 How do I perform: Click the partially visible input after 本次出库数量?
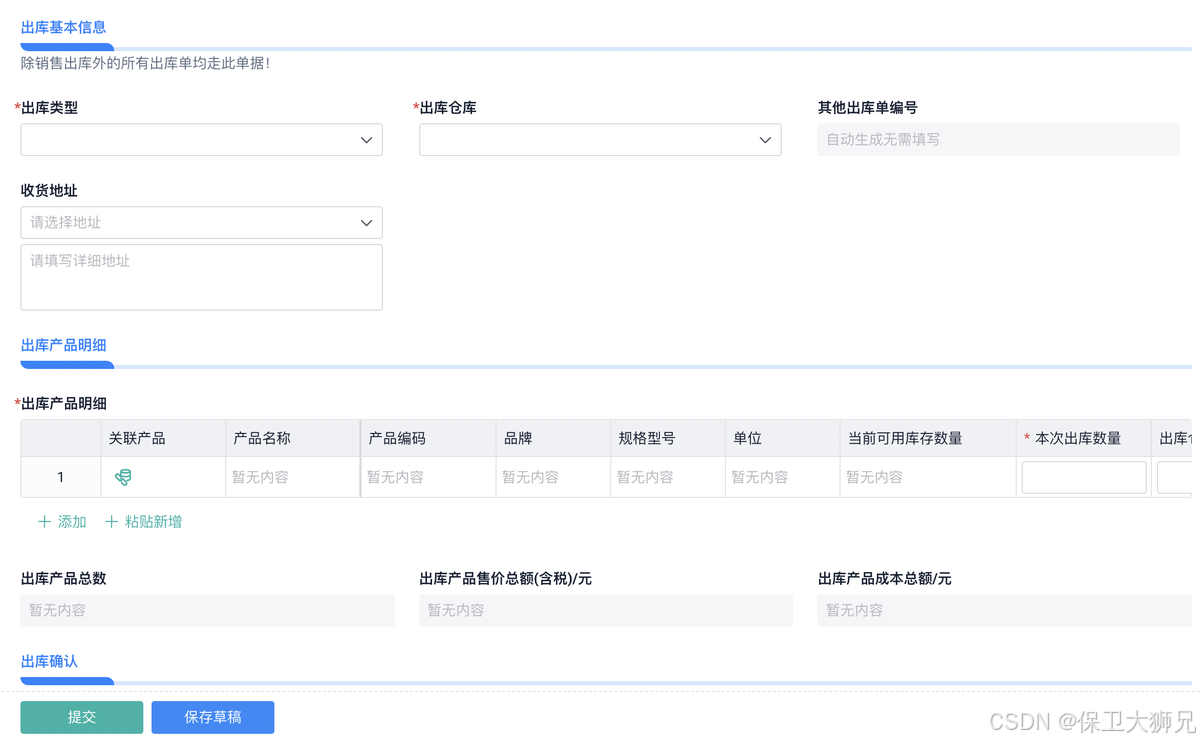(x=1174, y=478)
